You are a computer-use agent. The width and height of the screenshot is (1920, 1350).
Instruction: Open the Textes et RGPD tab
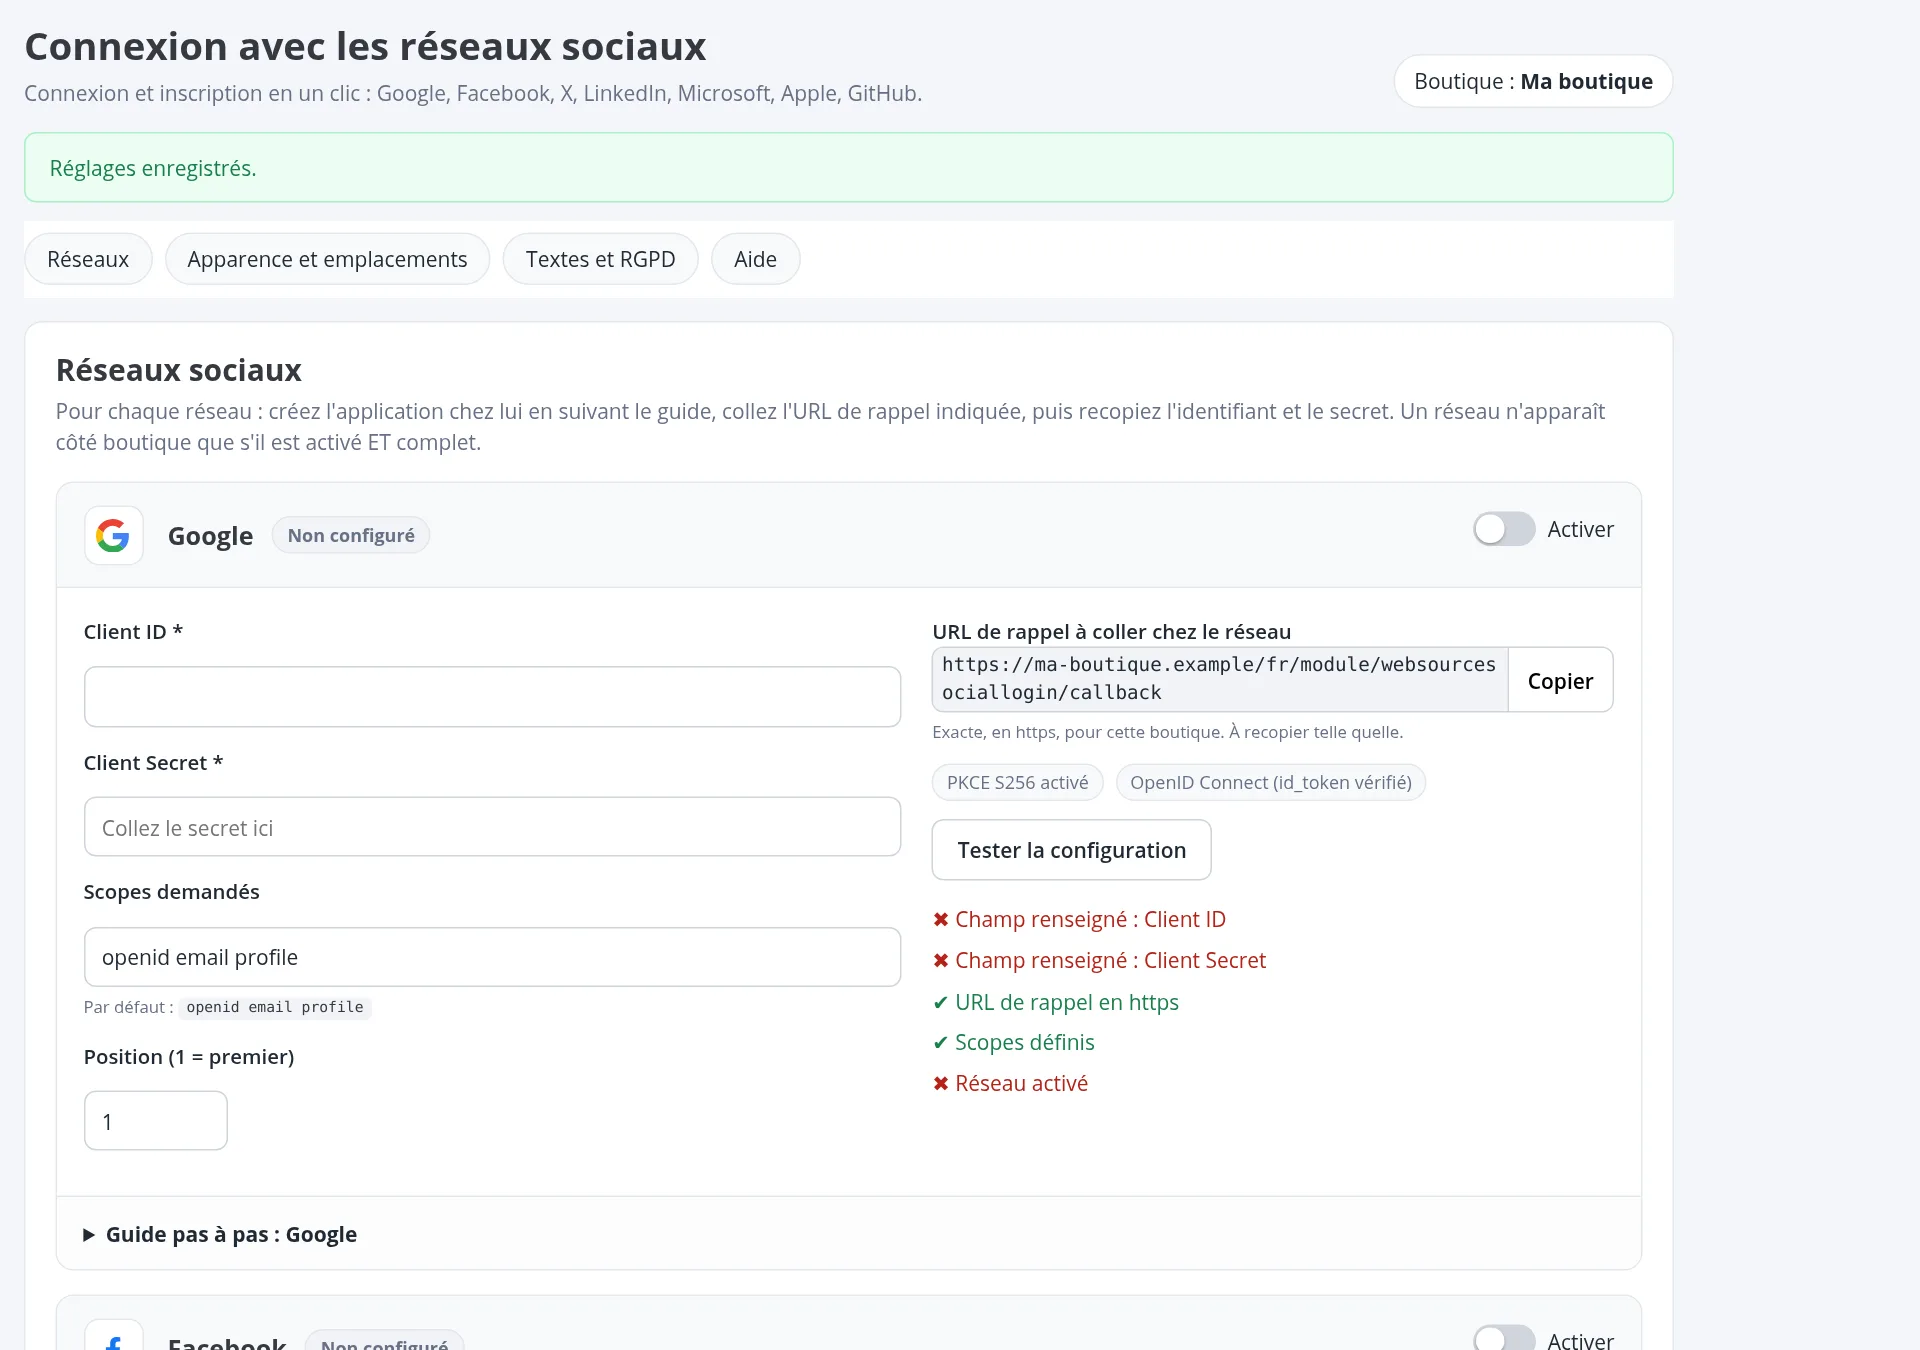tap(600, 259)
